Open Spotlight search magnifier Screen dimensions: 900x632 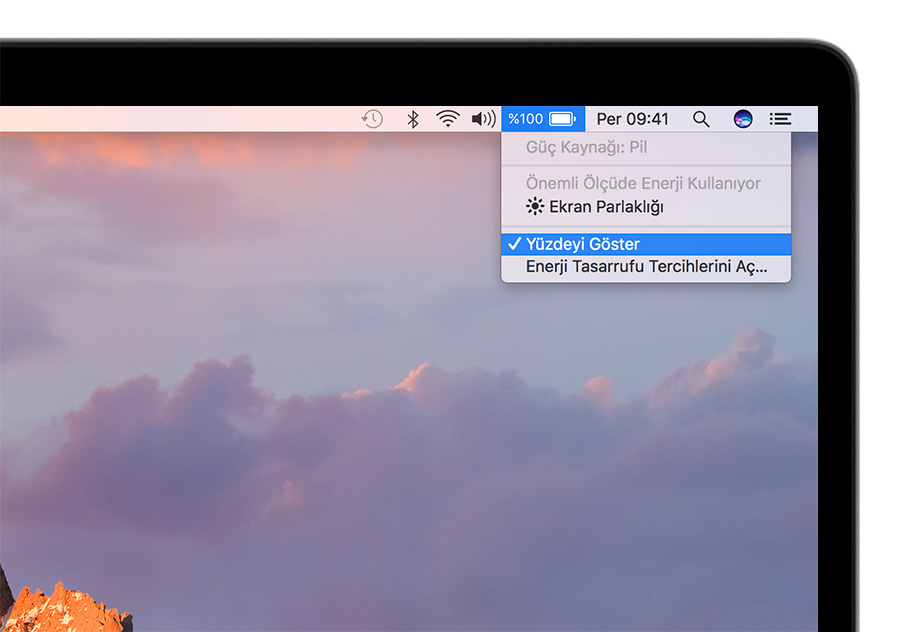[701, 119]
